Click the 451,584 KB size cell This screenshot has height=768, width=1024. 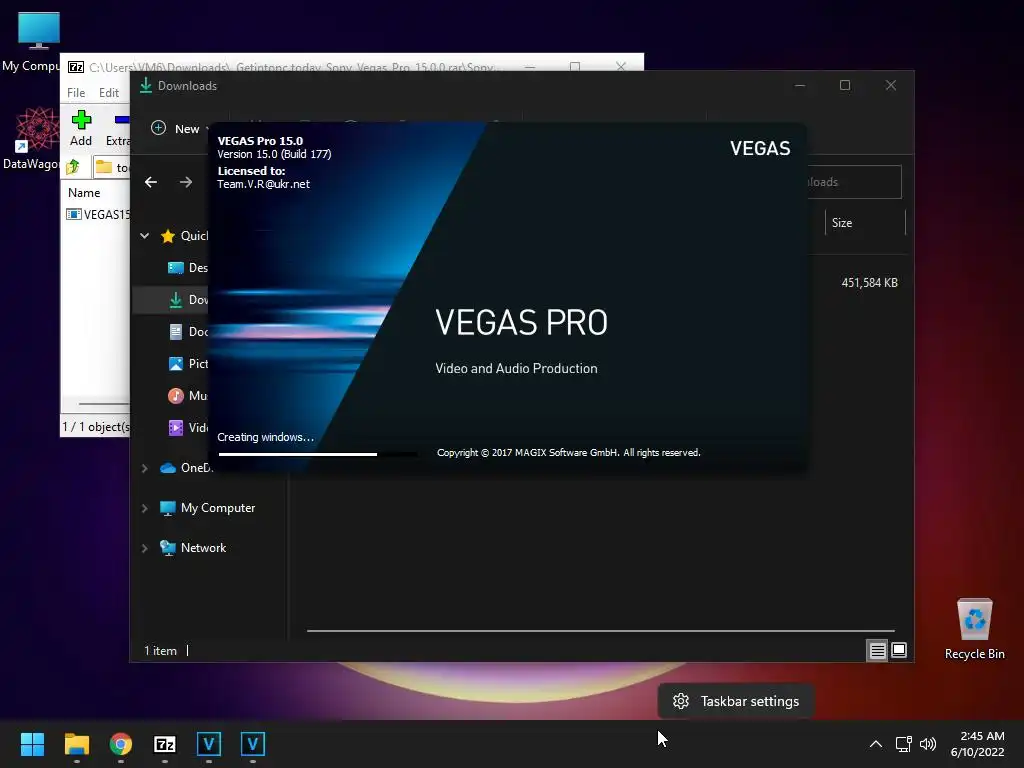(869, 283)
